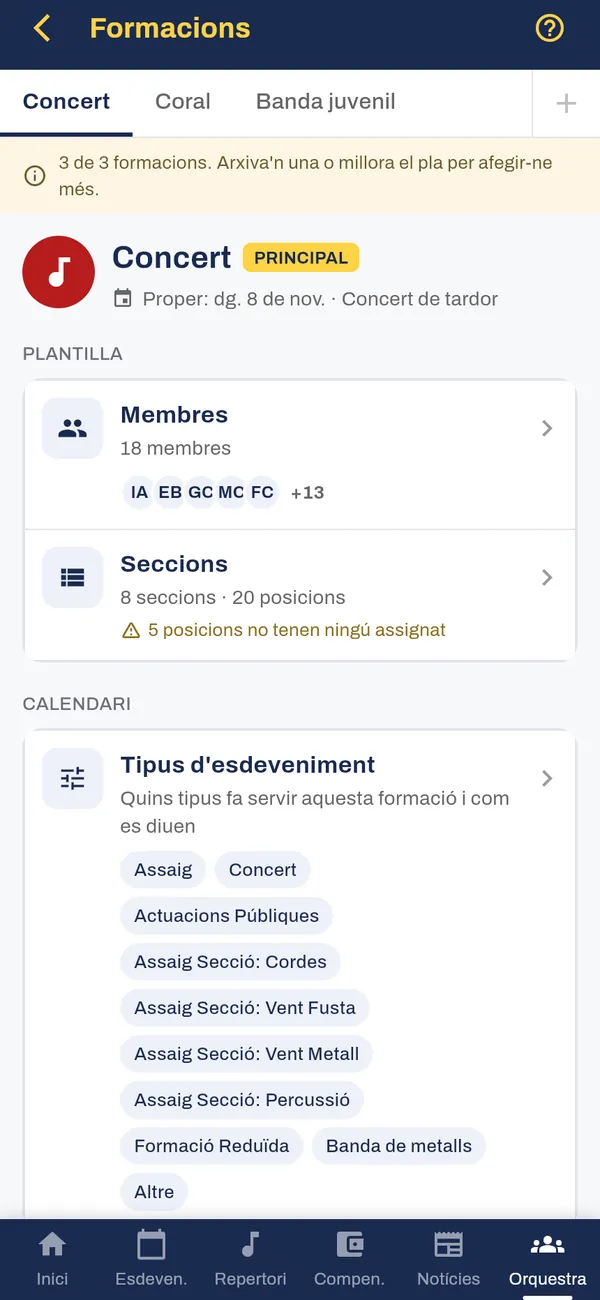Switch to the Banda juvenil tab
Screen dimensions: 600x1300
(x=326, y=102)
